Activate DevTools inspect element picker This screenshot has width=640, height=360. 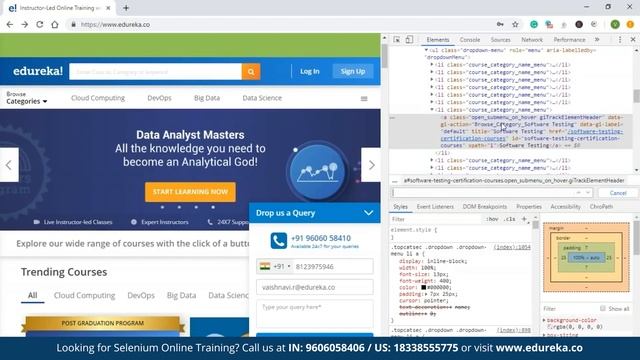(x=397, y=40)
